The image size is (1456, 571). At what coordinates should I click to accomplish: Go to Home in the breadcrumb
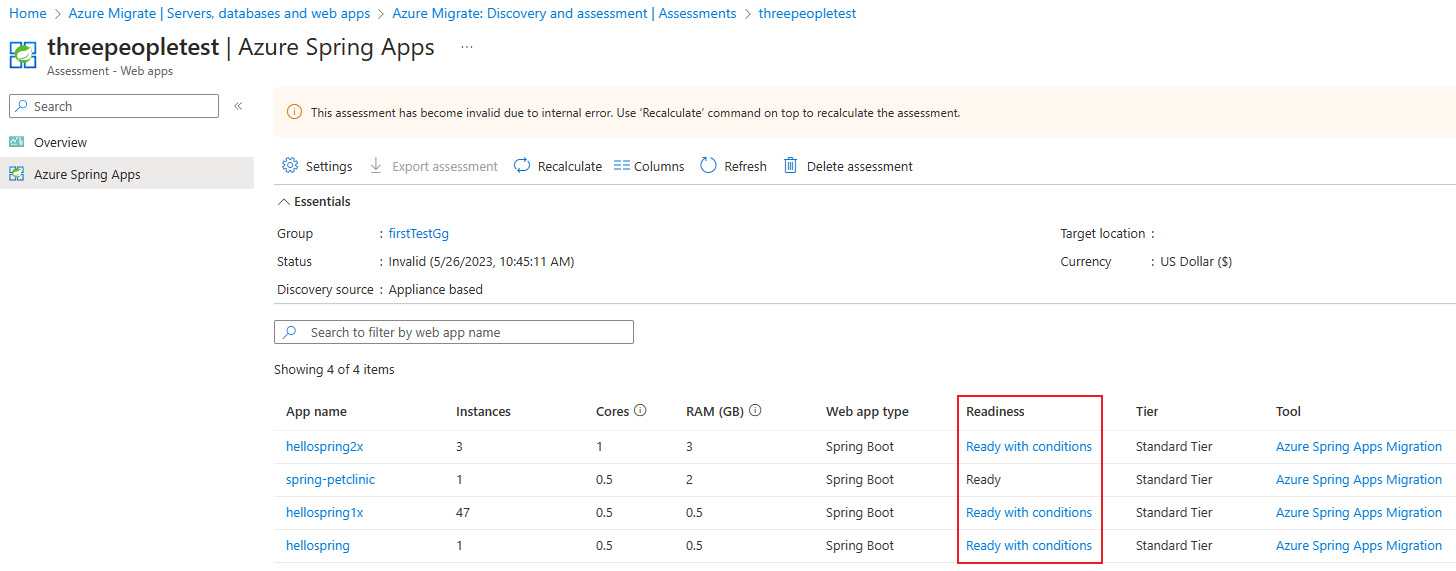(x=28, y=14)
